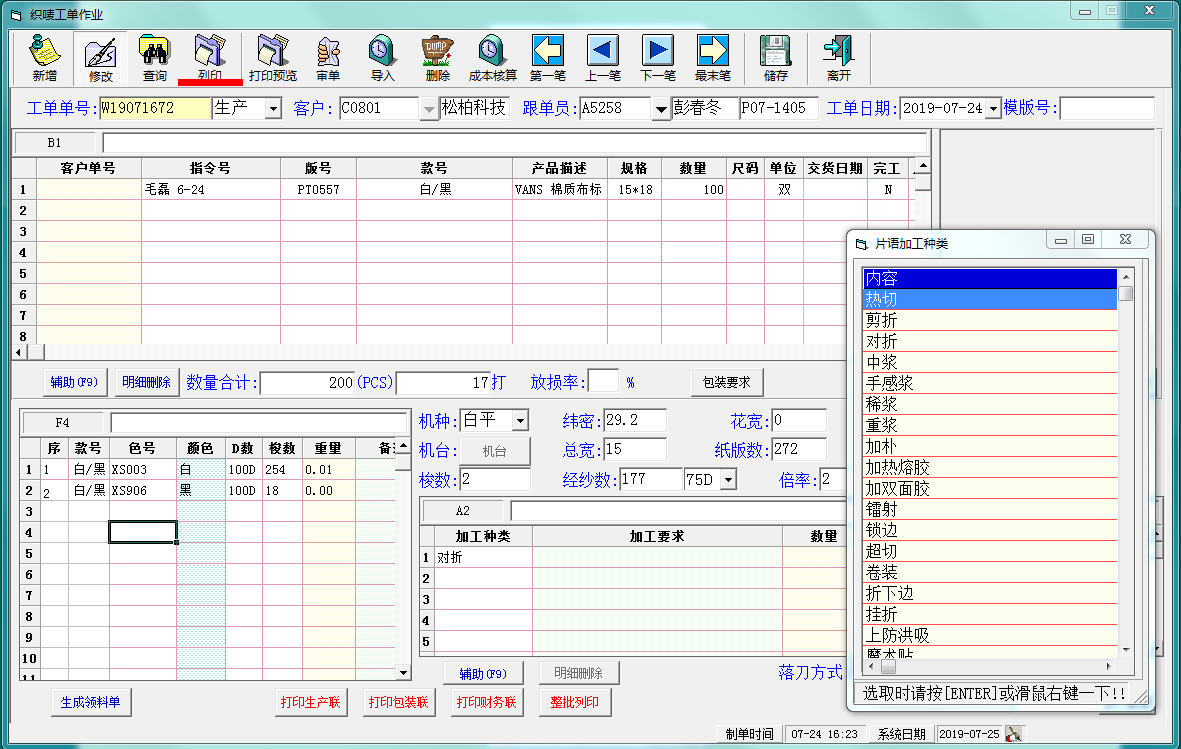The width and height of the screenshot is (1181, 749).
Task: Click the 打印财务联 button
Action: pos(487,702)
